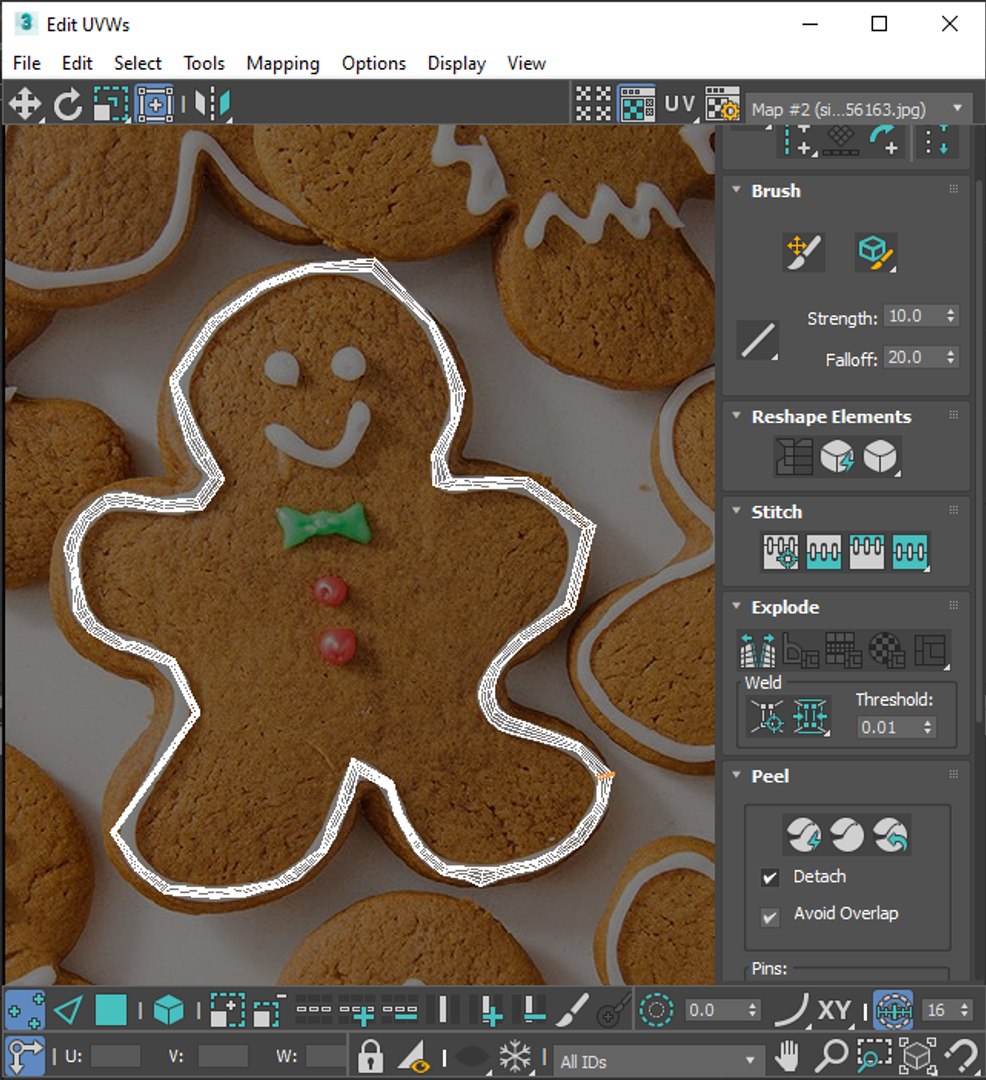Click the Paint Select brush icon
Viewport: 986px width, 1080px height.
tap(571, 1011)
